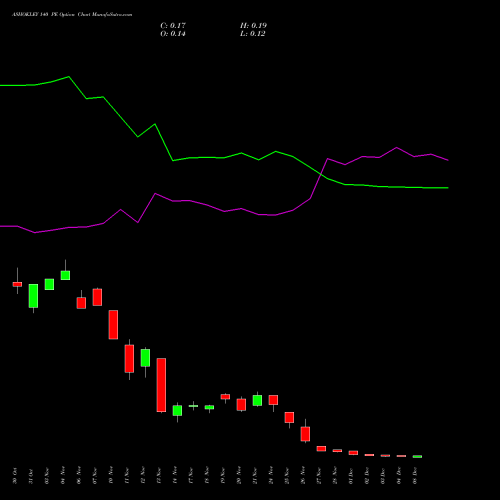Select the high value 'H: 0.19'
500x500 pixels.
point(253,26)
